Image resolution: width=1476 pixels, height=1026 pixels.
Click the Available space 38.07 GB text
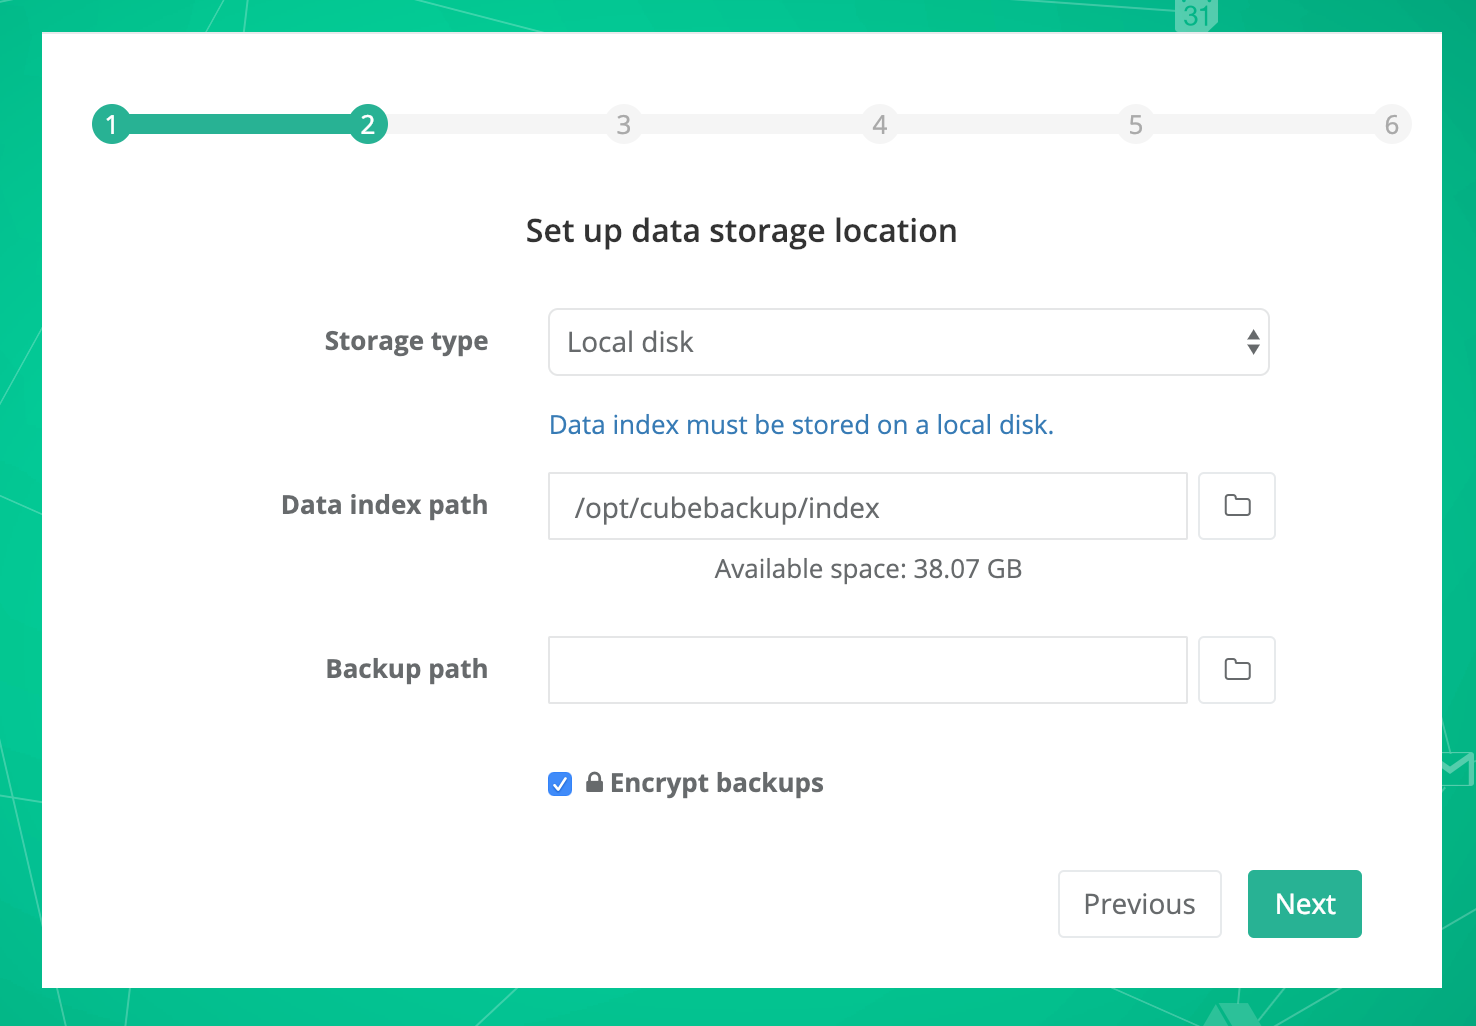point(868,569)
